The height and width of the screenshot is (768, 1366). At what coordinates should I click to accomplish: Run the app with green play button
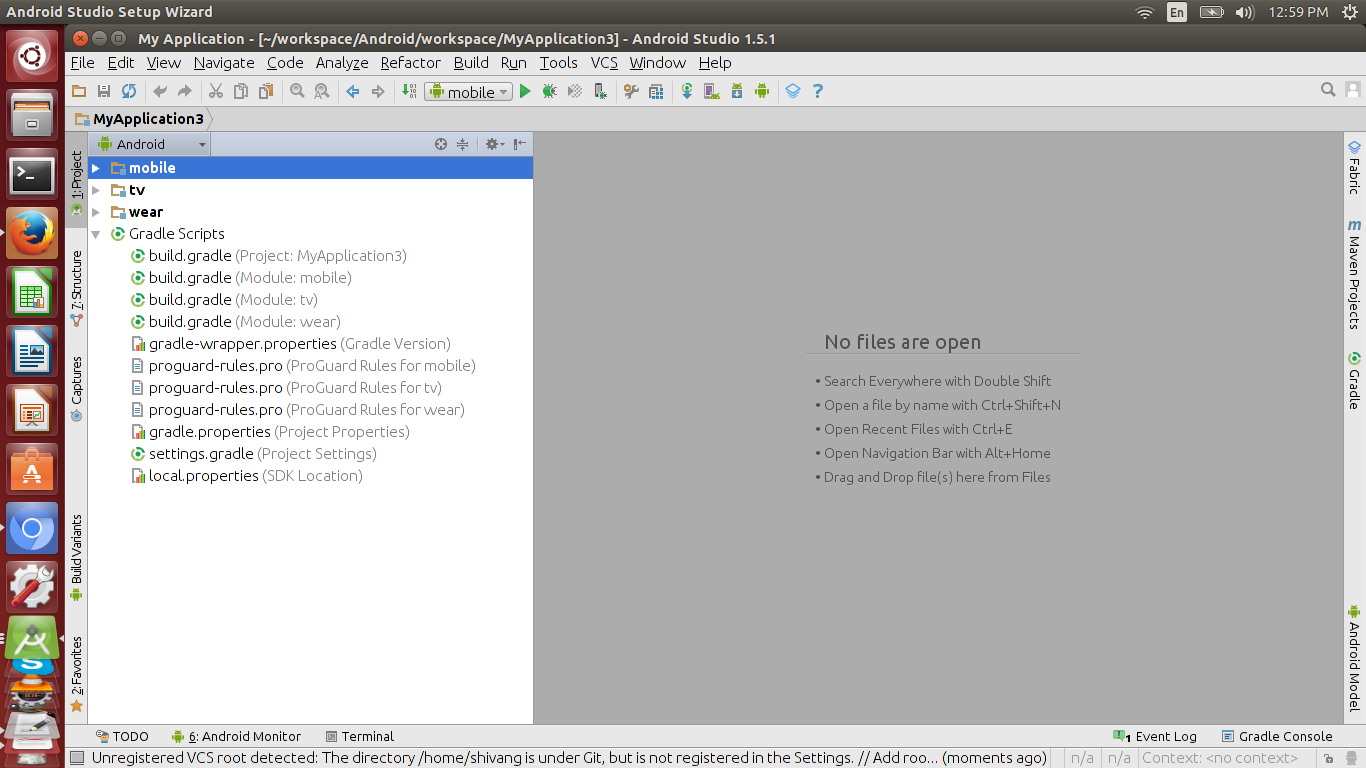coord(525,91)
